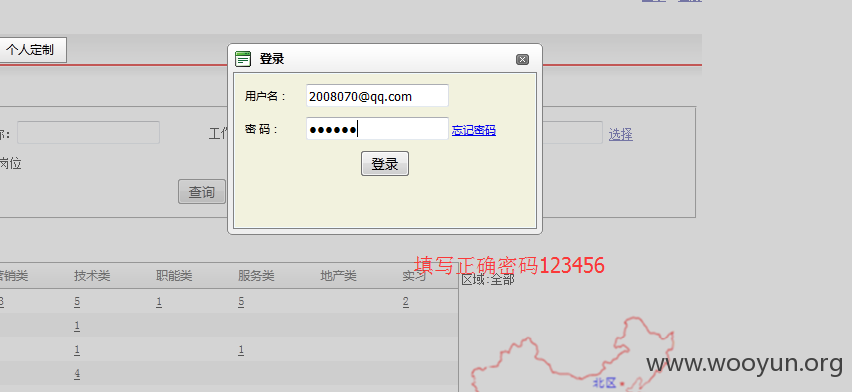Open the 忘记密码 link
Viewport: 852px width, 392px height.
click(474, 130)
